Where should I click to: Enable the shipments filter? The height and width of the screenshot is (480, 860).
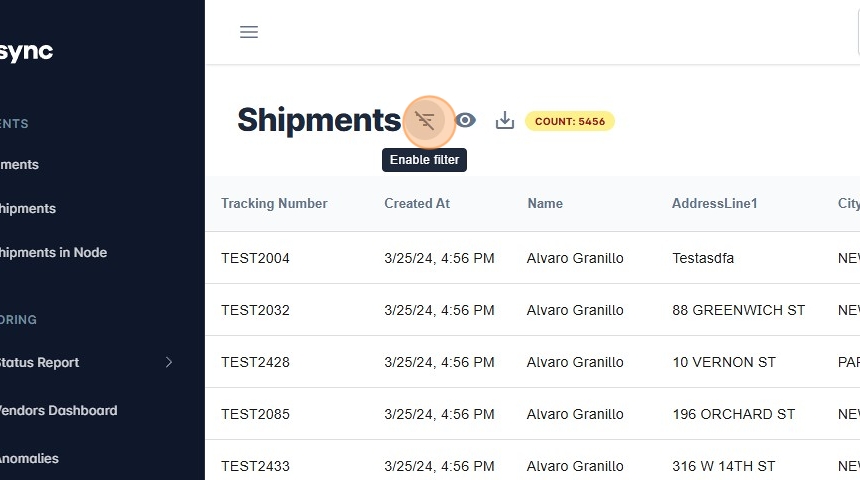coord(425,121)
